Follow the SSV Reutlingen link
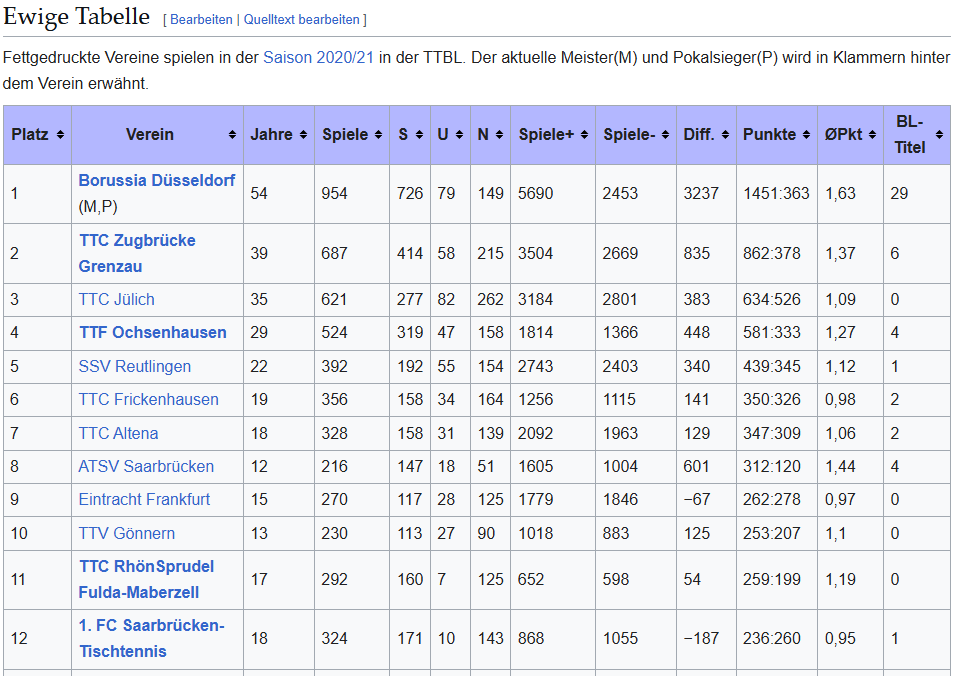Image resolution: width=955 pixels, height=676 pixels. (x=135, y=367)
